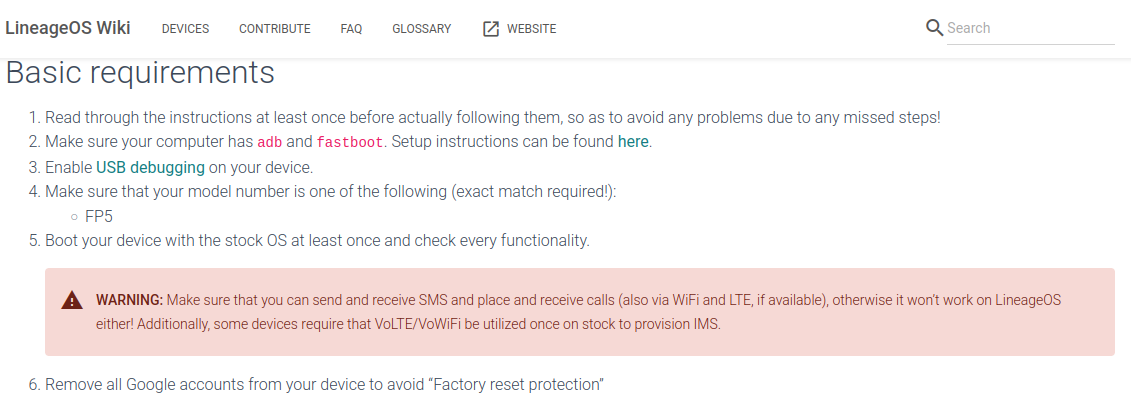
Task: Click the 'Remove all Google accounts' step
Action: point(325,384)
